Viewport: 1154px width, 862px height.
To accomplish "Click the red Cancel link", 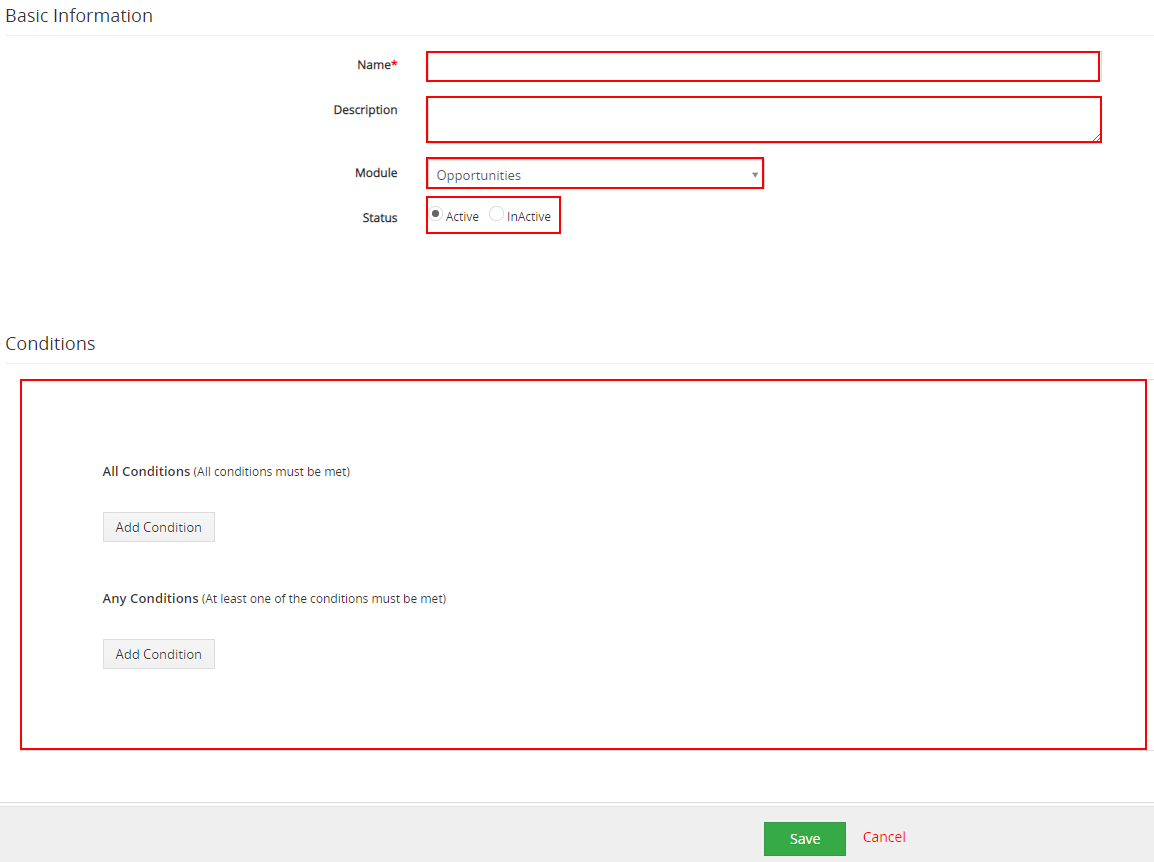I will tap(884, 837).
